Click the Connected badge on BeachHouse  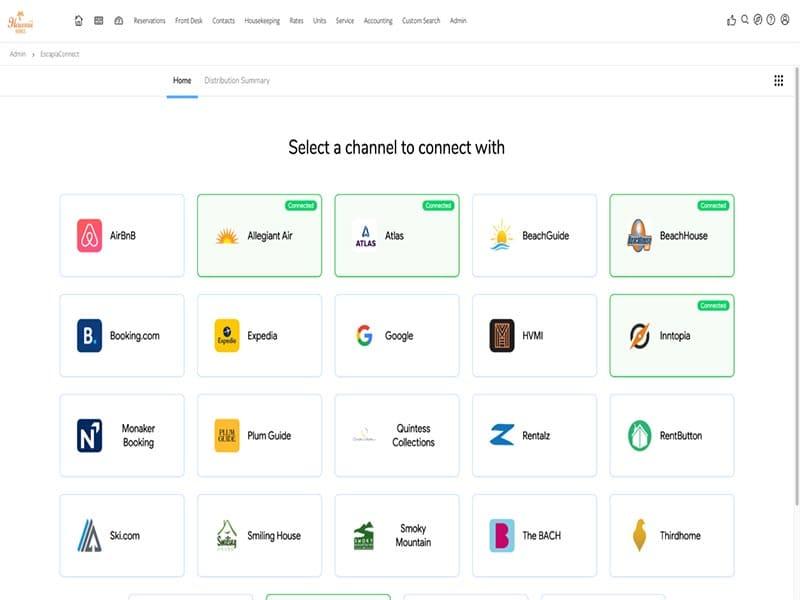click(x=713, y=206)
